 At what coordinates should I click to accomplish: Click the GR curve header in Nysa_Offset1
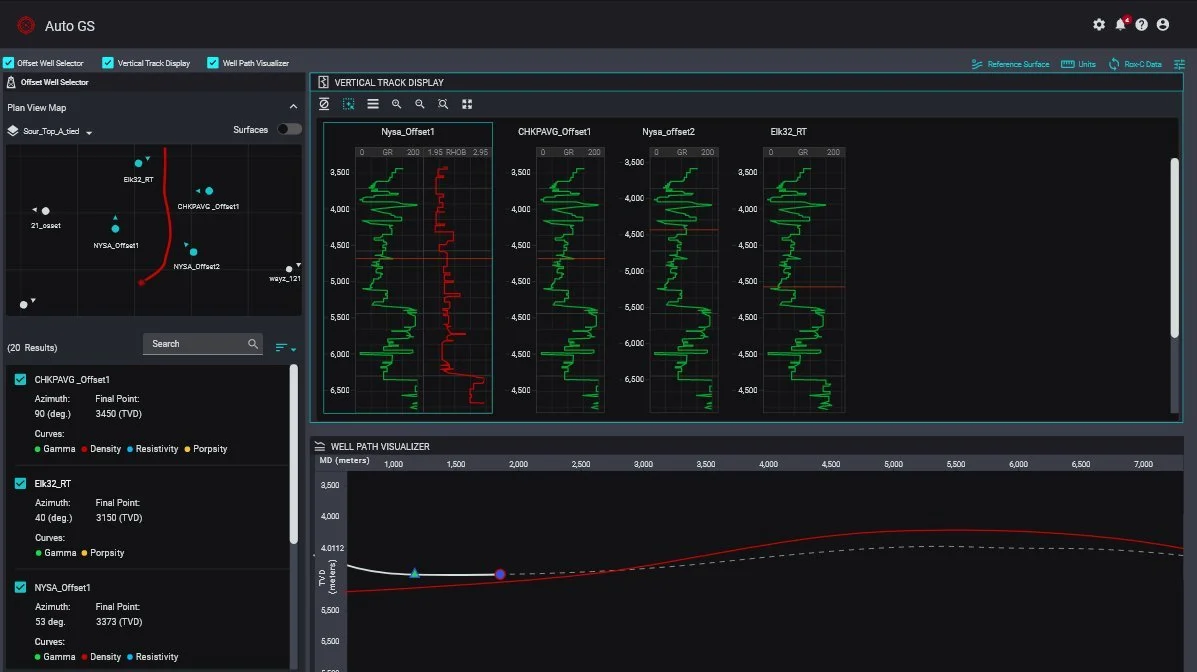389,153
